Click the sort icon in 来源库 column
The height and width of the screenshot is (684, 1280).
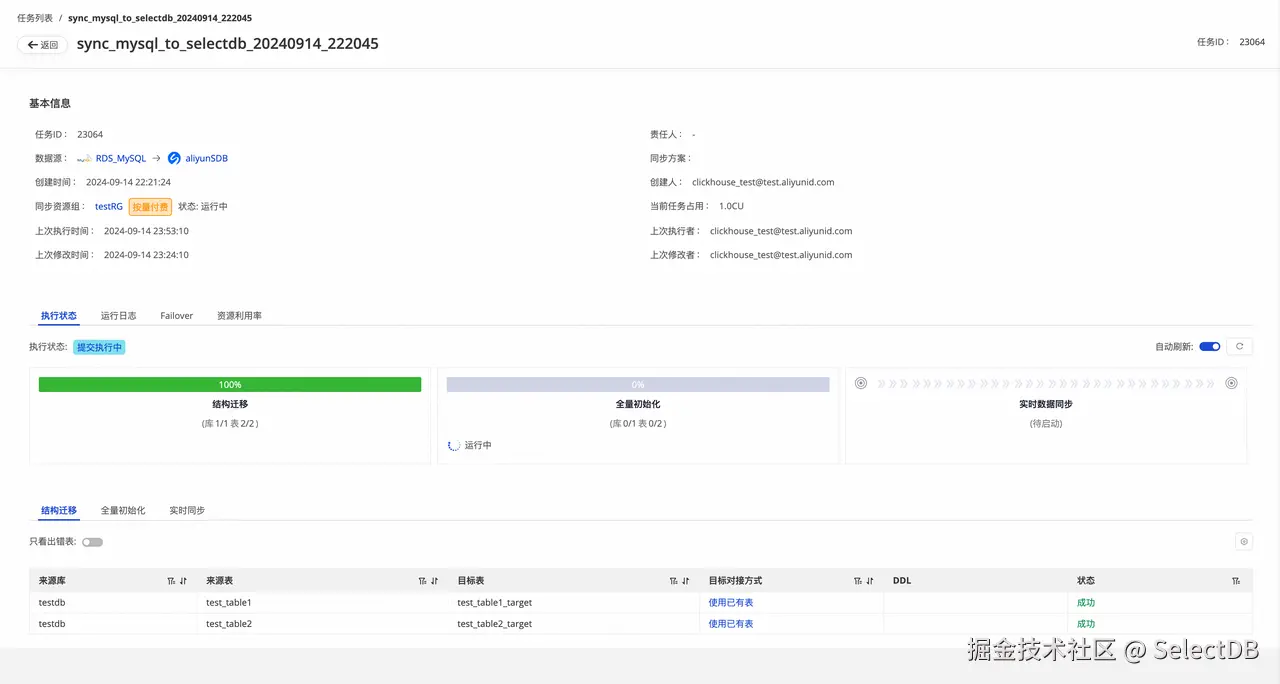[x=183, y=581]
